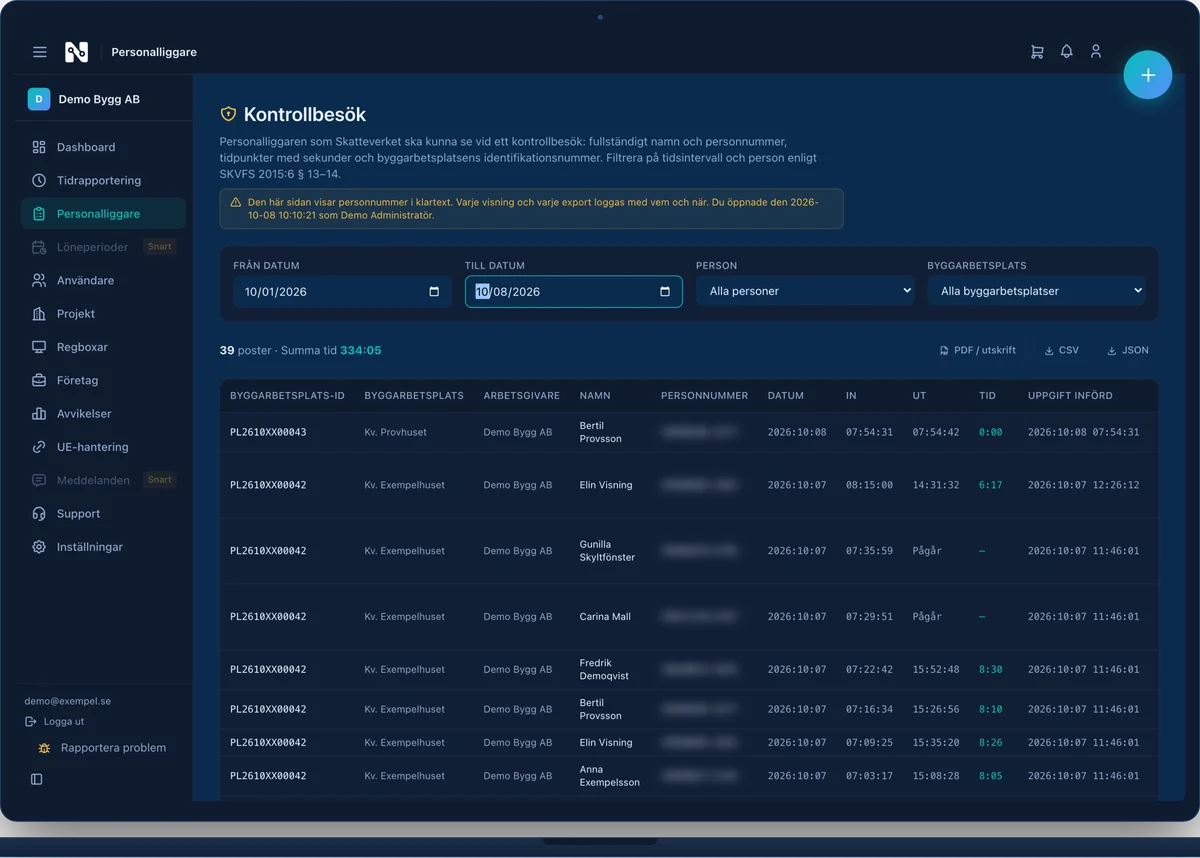Click IN time 08:15:00

pyautogui.click(x=869, y=485)
